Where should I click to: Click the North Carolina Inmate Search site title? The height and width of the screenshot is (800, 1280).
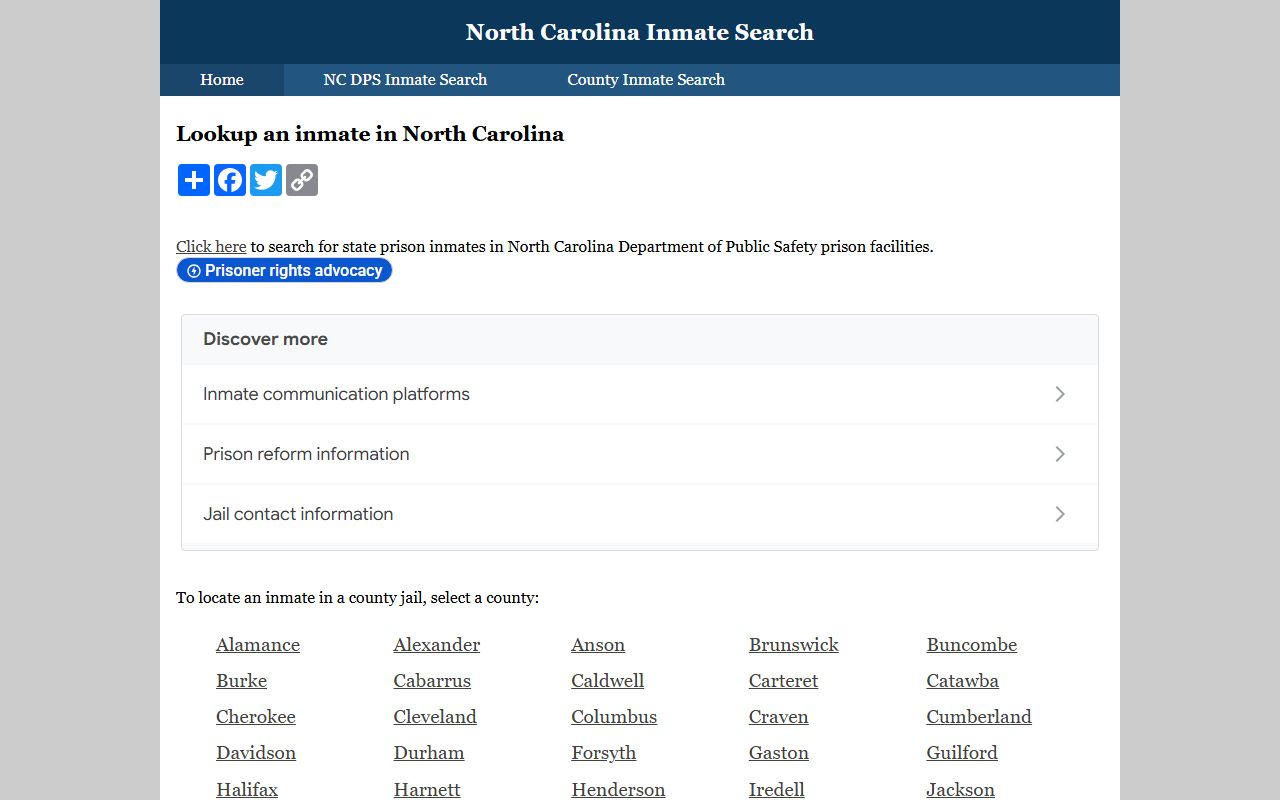click(640, 32)
